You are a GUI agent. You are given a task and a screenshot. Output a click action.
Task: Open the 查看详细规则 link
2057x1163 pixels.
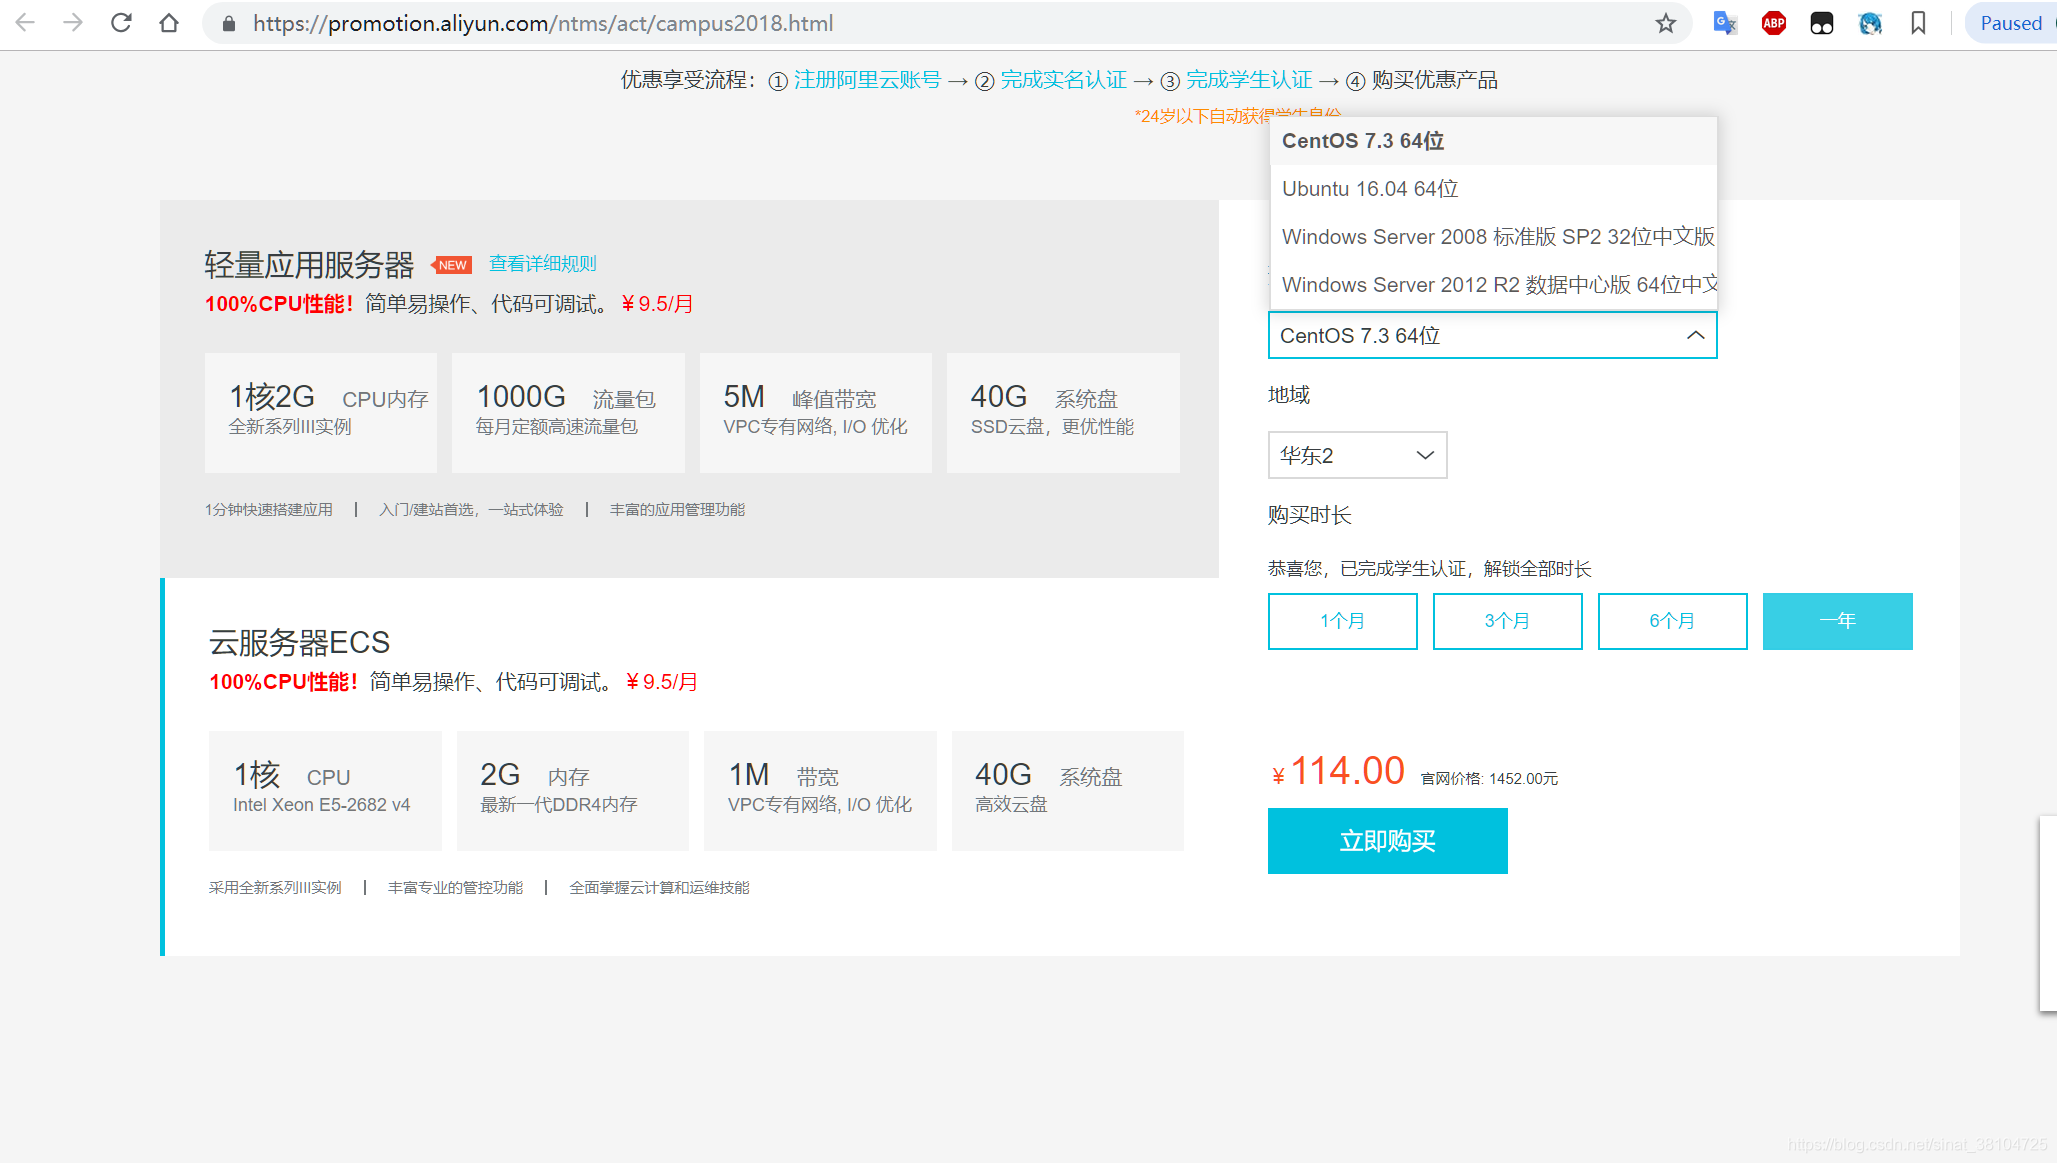point(543,264)
